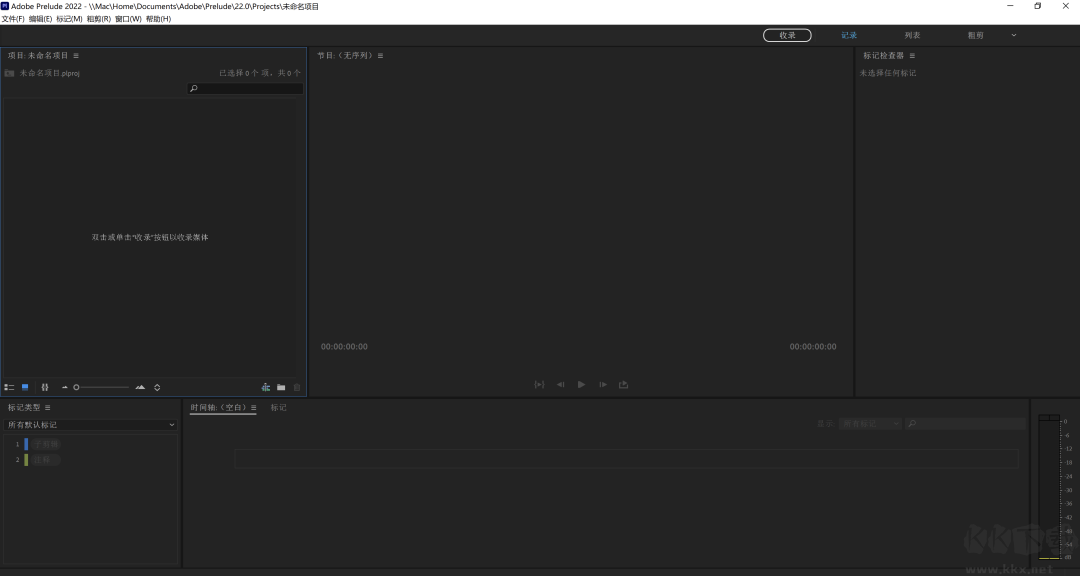The height and width of the screenshot is (576, 1080).
Task: Expand the workspace overflow chevron
Action: coord(1013,35)
